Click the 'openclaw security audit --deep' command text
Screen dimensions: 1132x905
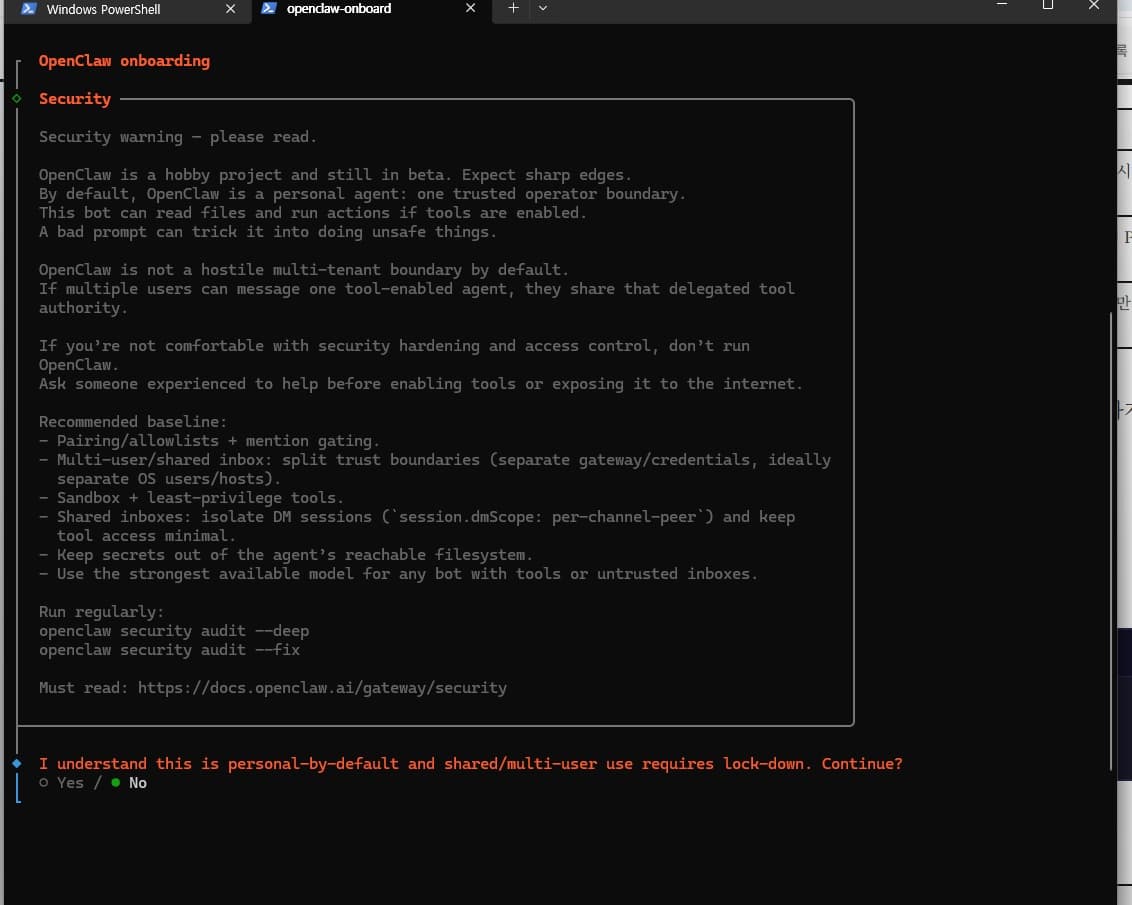point(174,631)
